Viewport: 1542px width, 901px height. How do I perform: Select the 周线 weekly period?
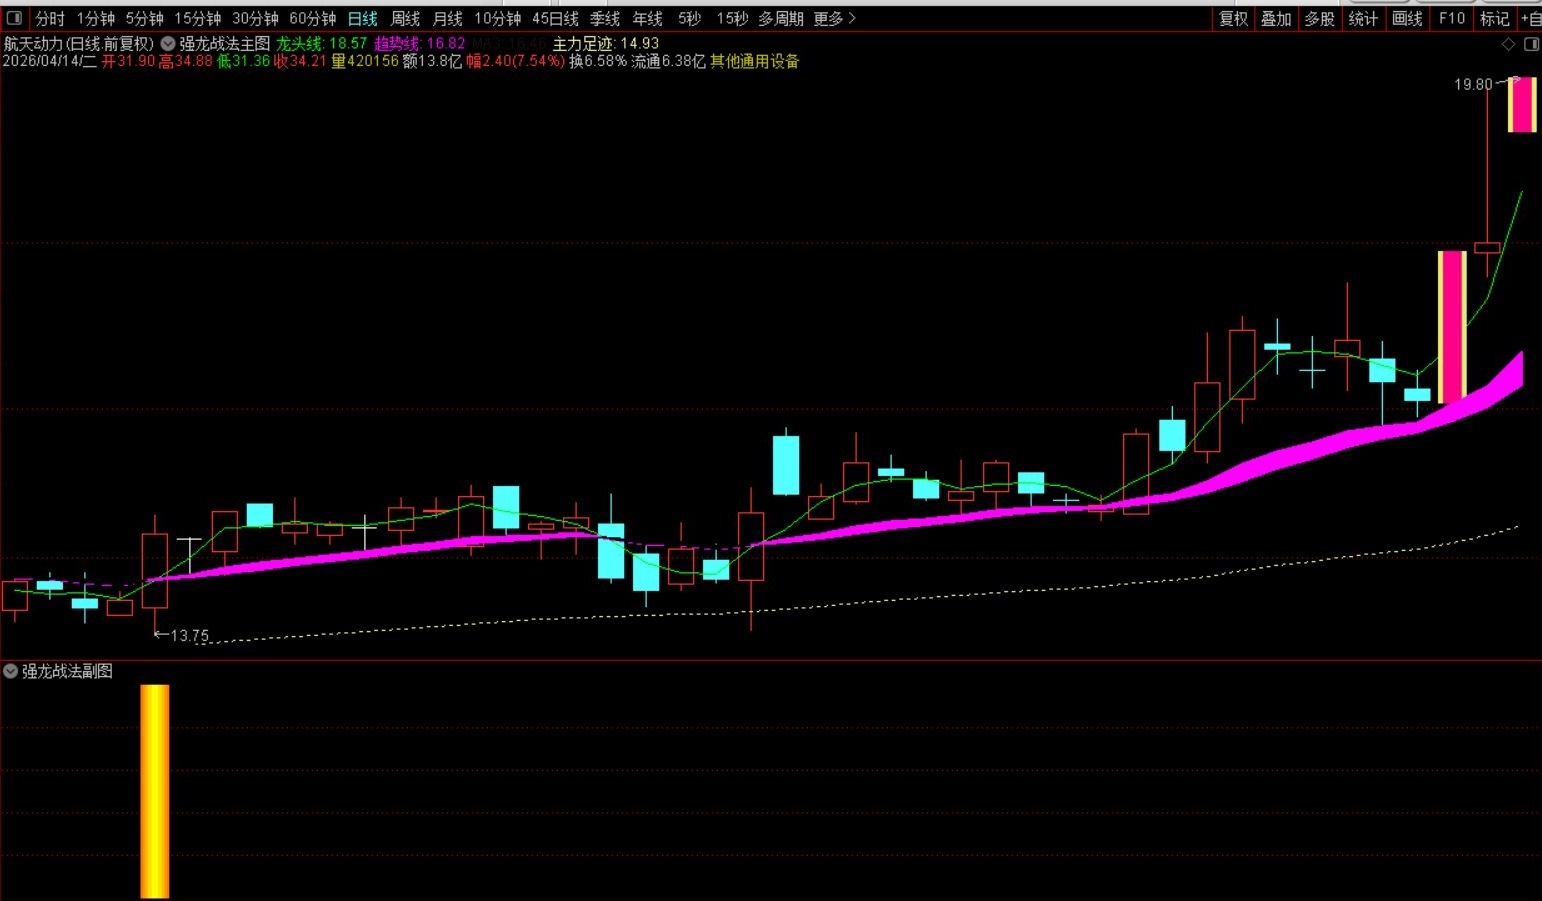click(x=405, y=18)
